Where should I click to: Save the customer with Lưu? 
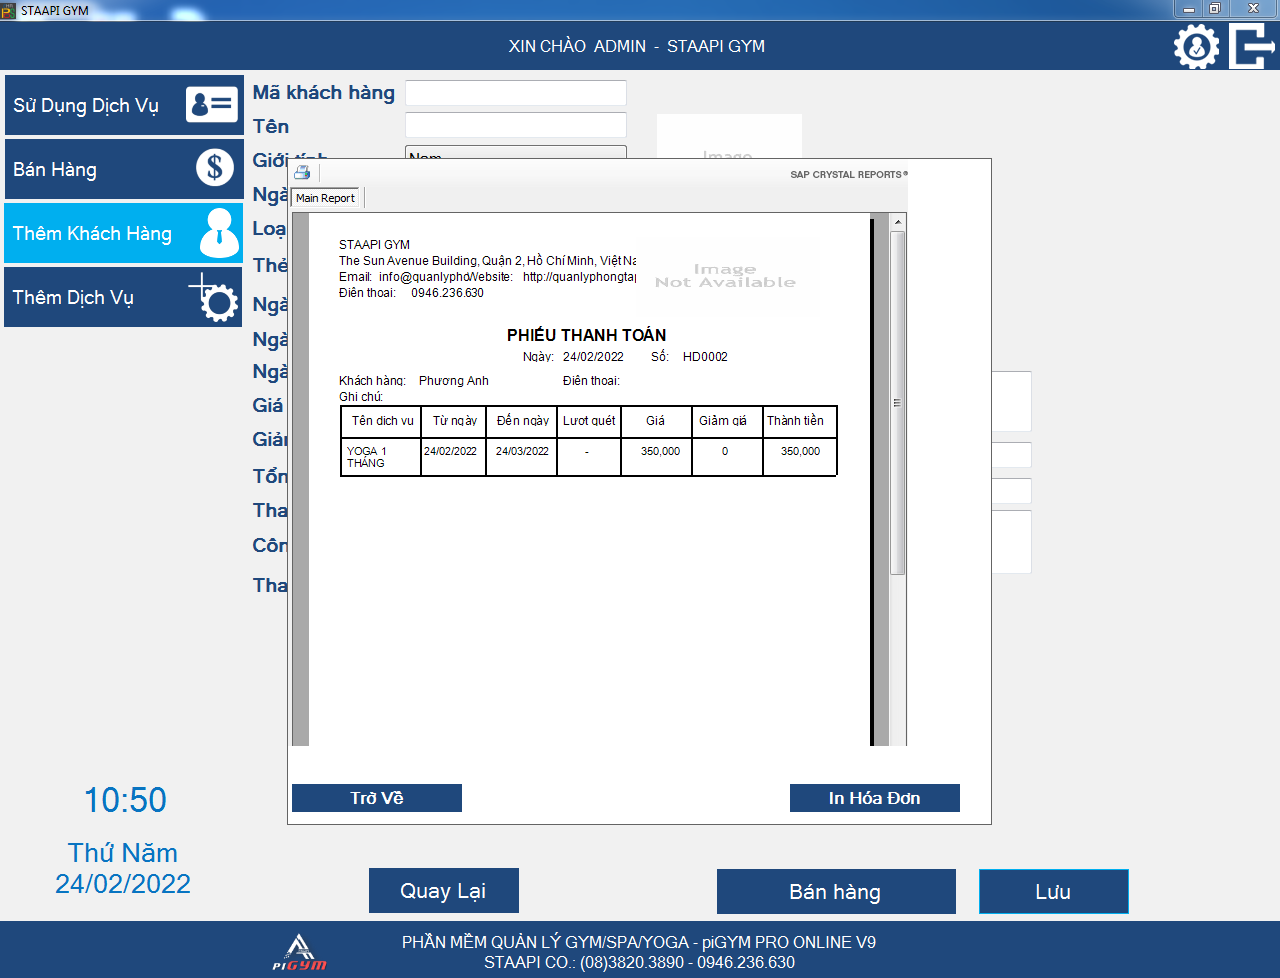pyautogui.click(x=1053, y=891)
